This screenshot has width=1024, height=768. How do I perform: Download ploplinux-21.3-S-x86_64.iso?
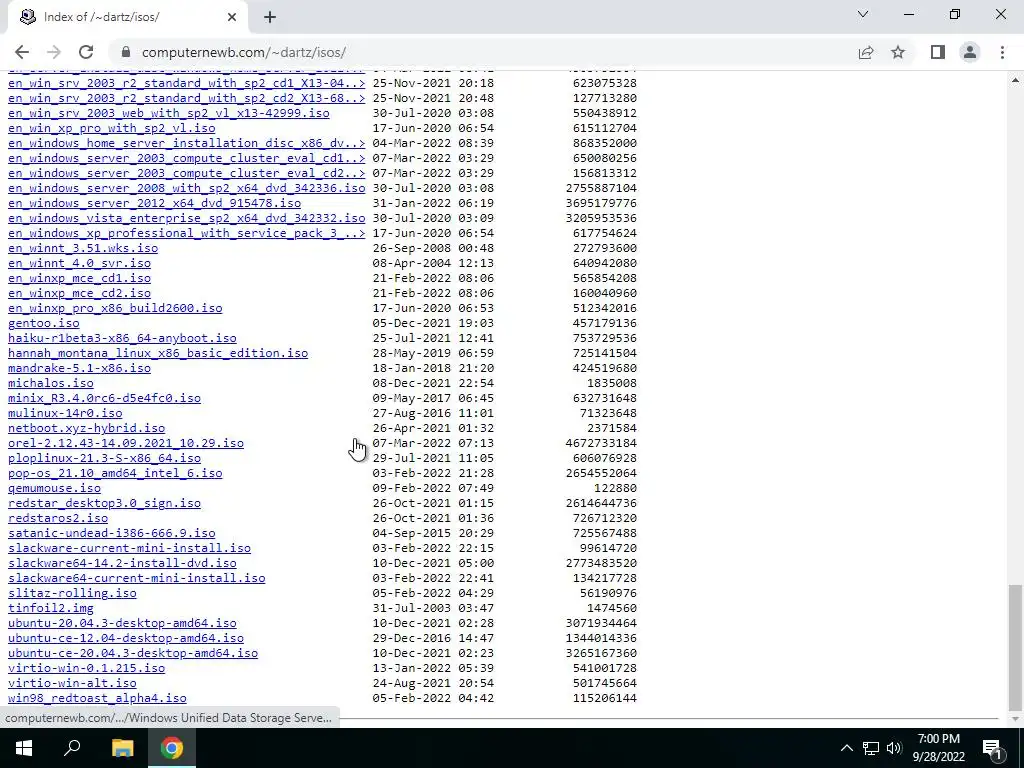click(104, 458)
